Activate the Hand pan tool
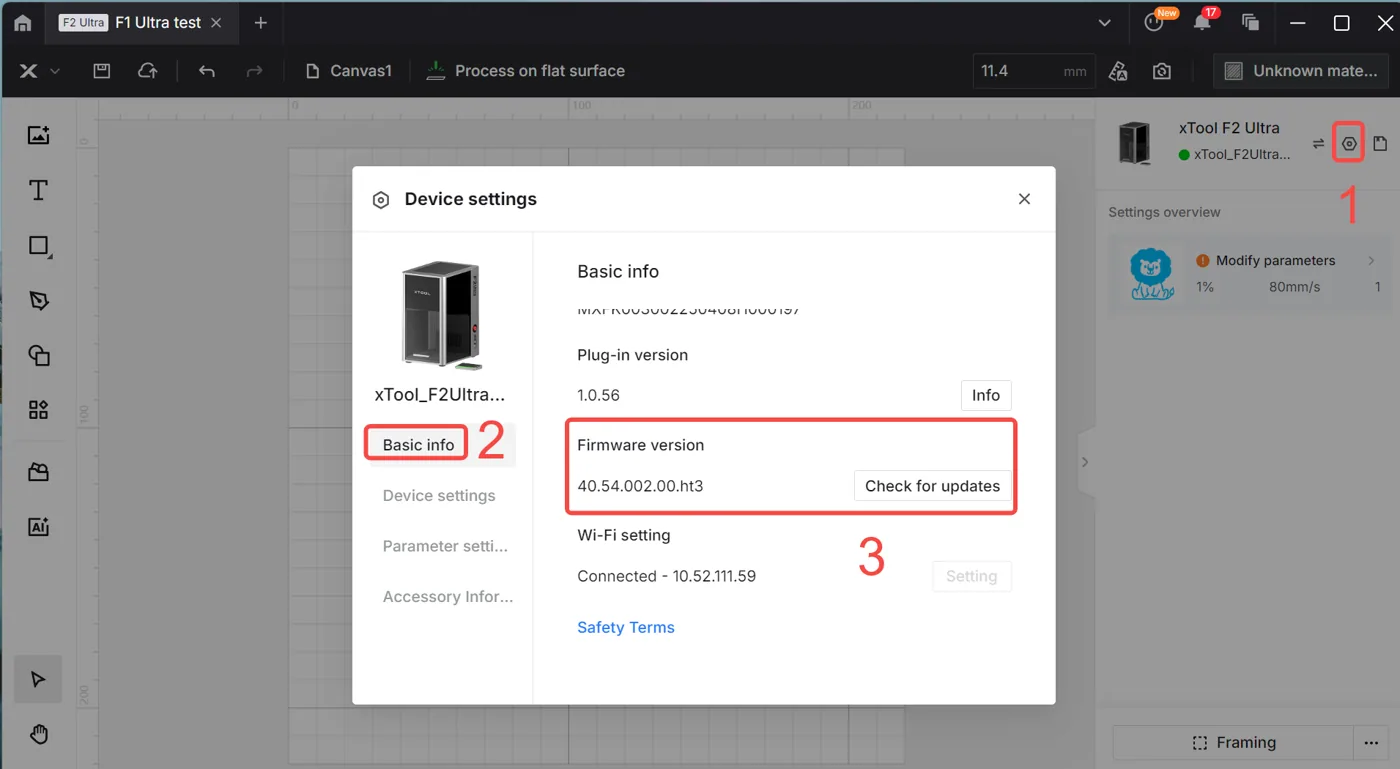Viewport: 1400px width, 769px height. click(39, 735)
